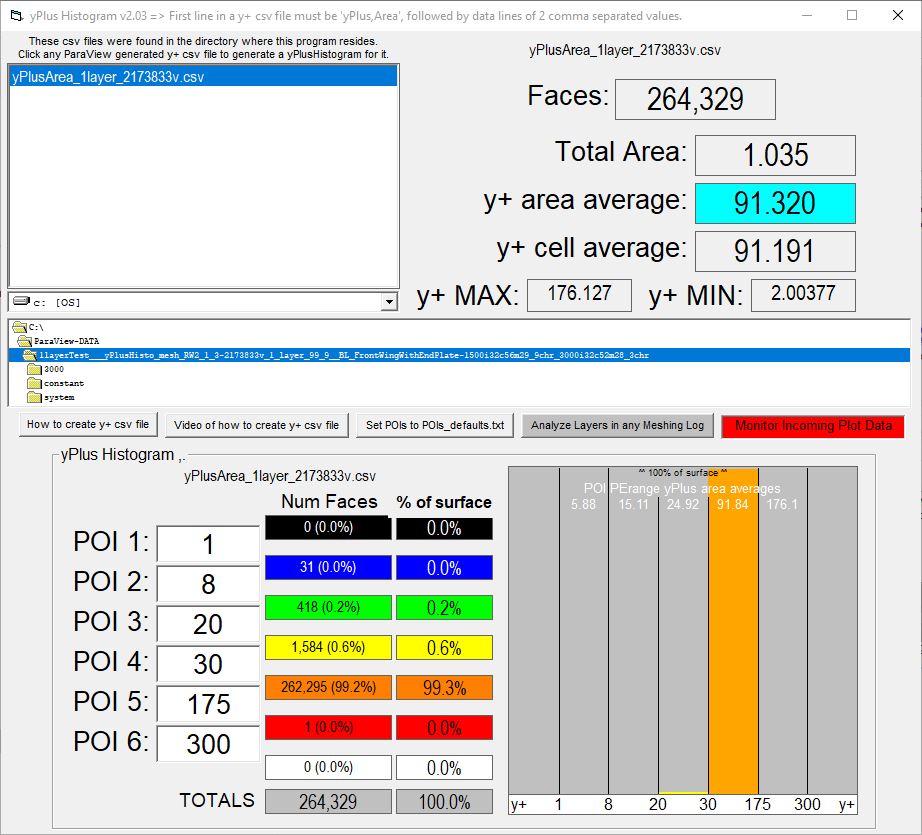Click the red 'Monitor Incoming Plot Data' button
The width and height of the screenshot is (922, 835).
813,425
